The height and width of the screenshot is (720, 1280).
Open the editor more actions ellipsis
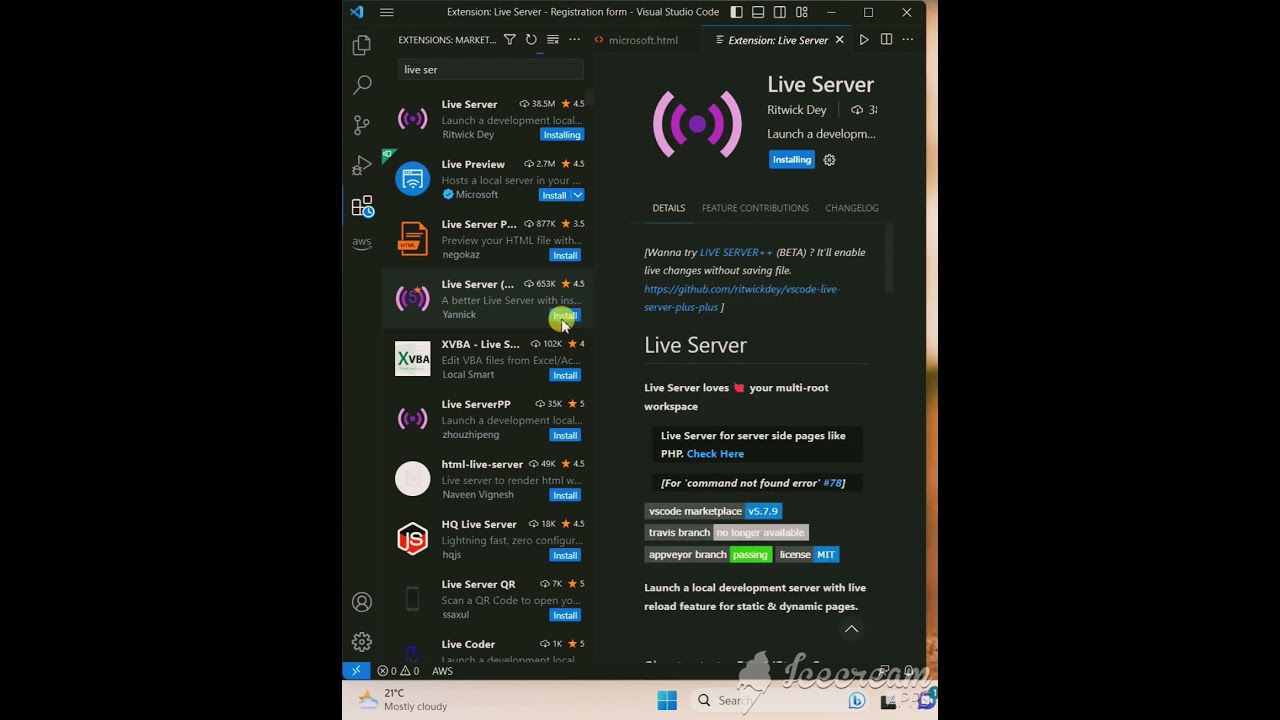click(908, 40)
